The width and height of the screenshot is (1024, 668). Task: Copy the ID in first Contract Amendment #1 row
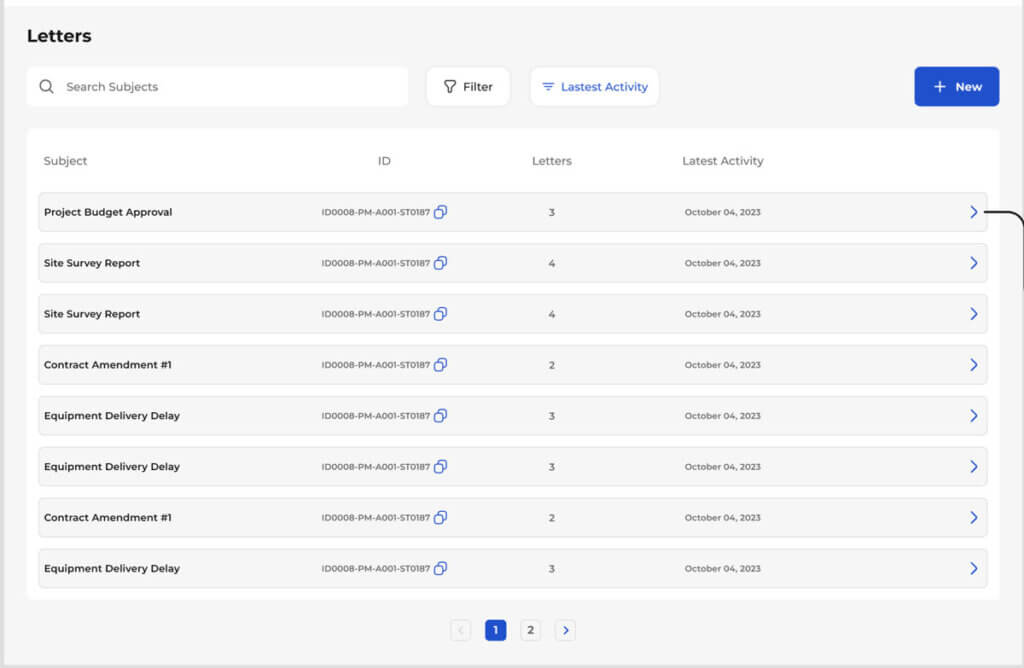(440, 365)
